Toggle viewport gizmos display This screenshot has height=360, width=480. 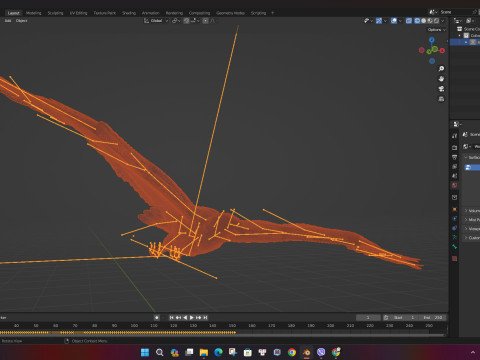379,21
